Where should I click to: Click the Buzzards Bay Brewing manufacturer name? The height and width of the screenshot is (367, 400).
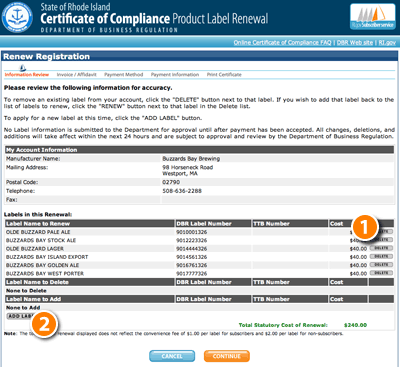tap(191, 159)
